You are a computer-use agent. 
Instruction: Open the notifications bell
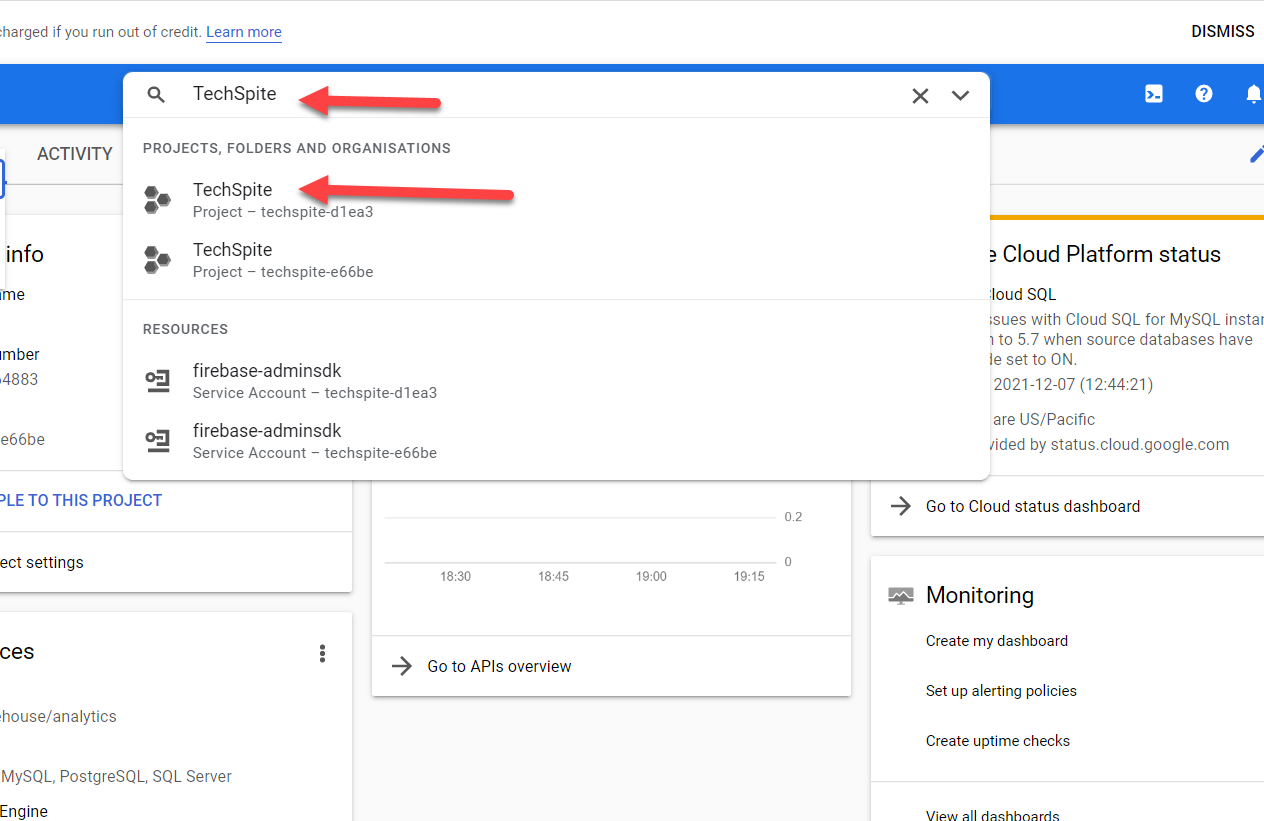tap(1252, 94)
